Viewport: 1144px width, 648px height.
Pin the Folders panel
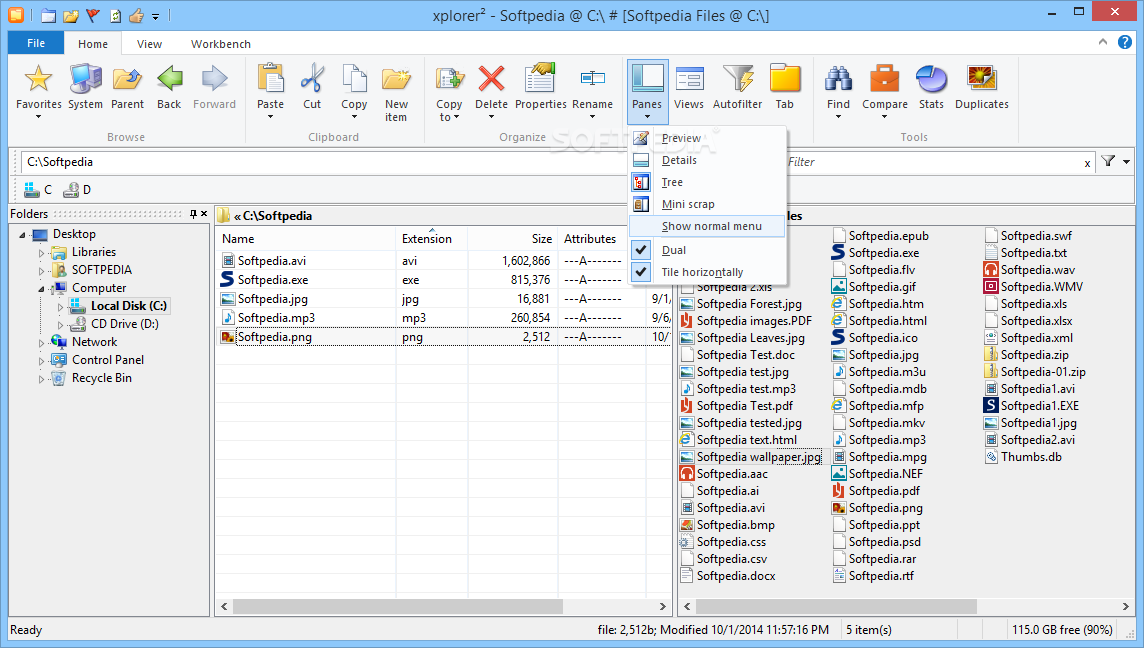[193, 214]
